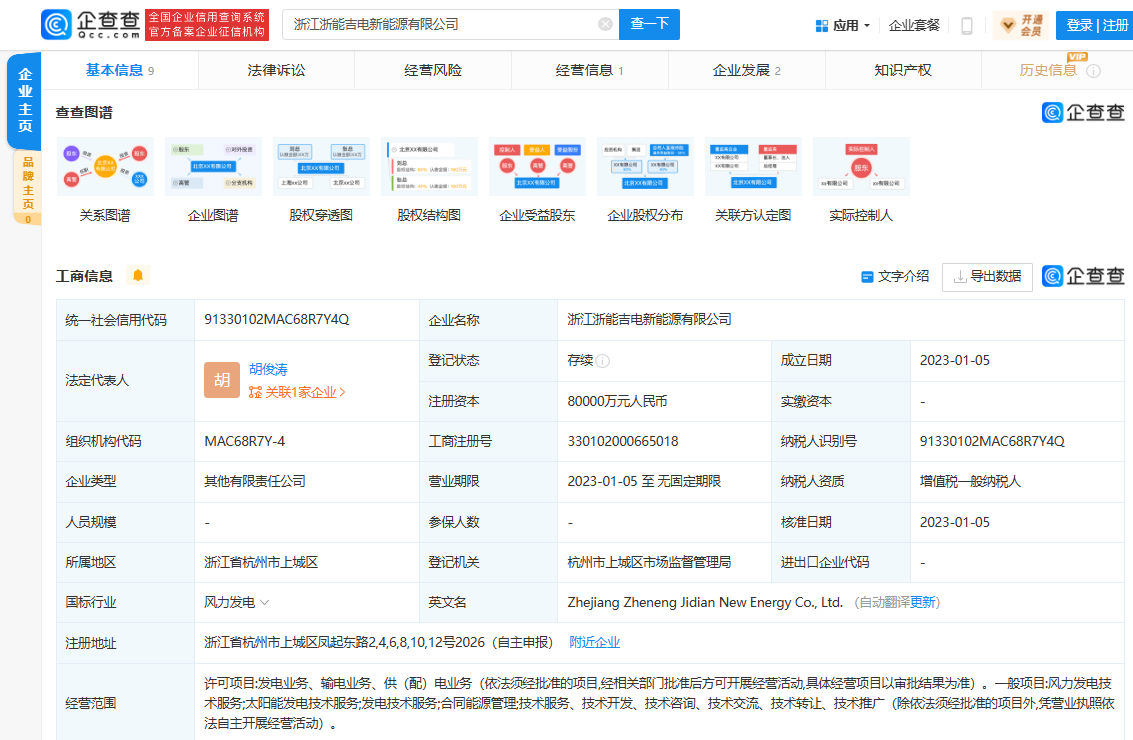Open the 应用 dropdown menu
The height and width of the screenshot is (740, 1133).
click(842, 25)
